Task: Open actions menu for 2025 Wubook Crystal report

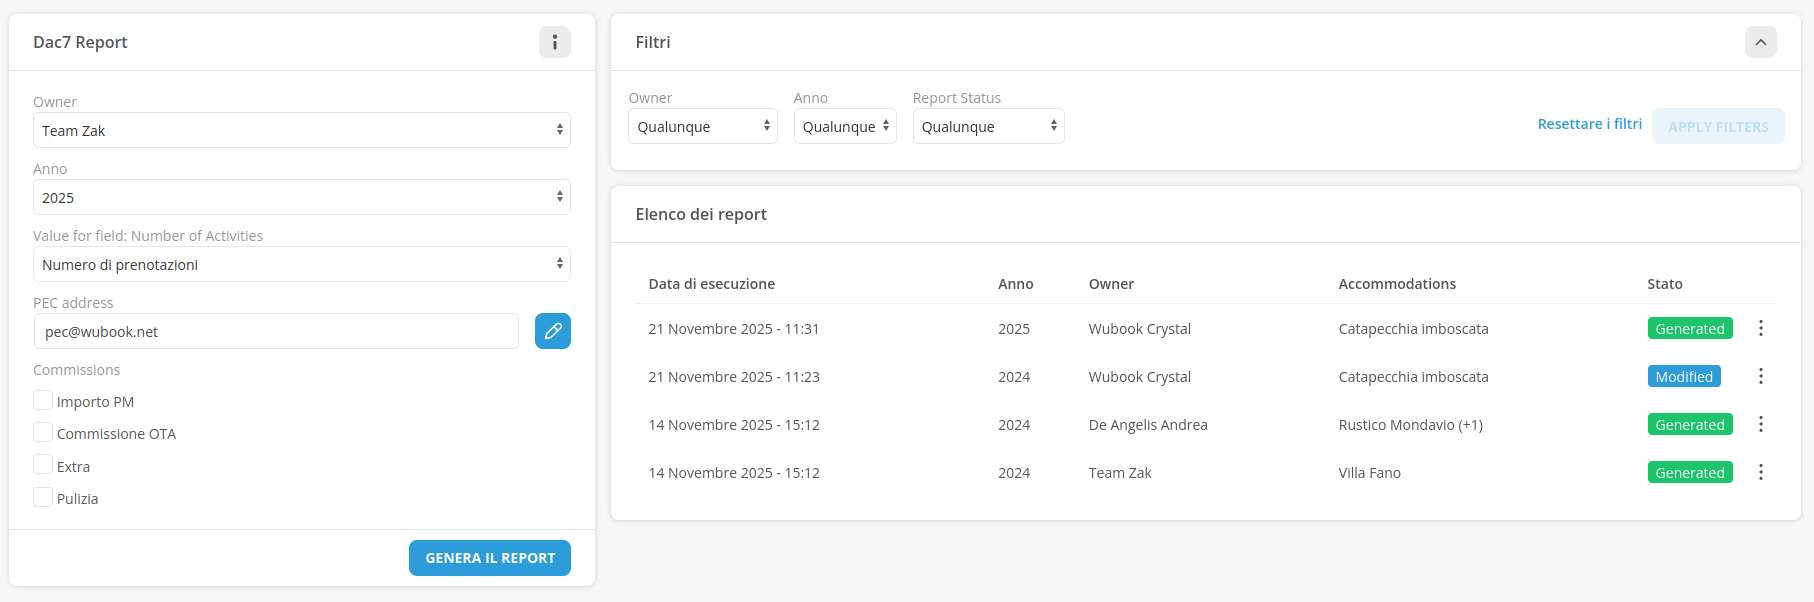Action: tap(1761, 328)
